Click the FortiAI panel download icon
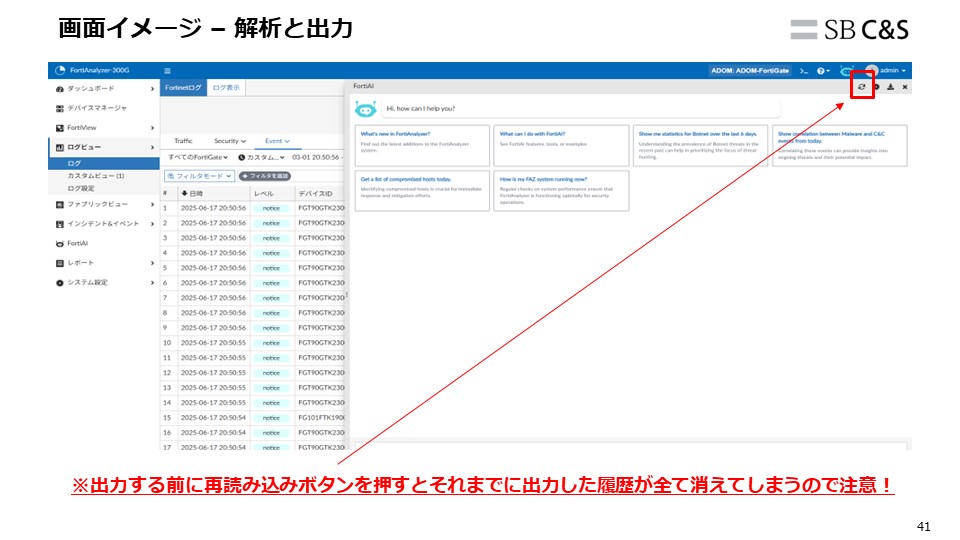This screenshot has height=540, width=960. [890, 88]
